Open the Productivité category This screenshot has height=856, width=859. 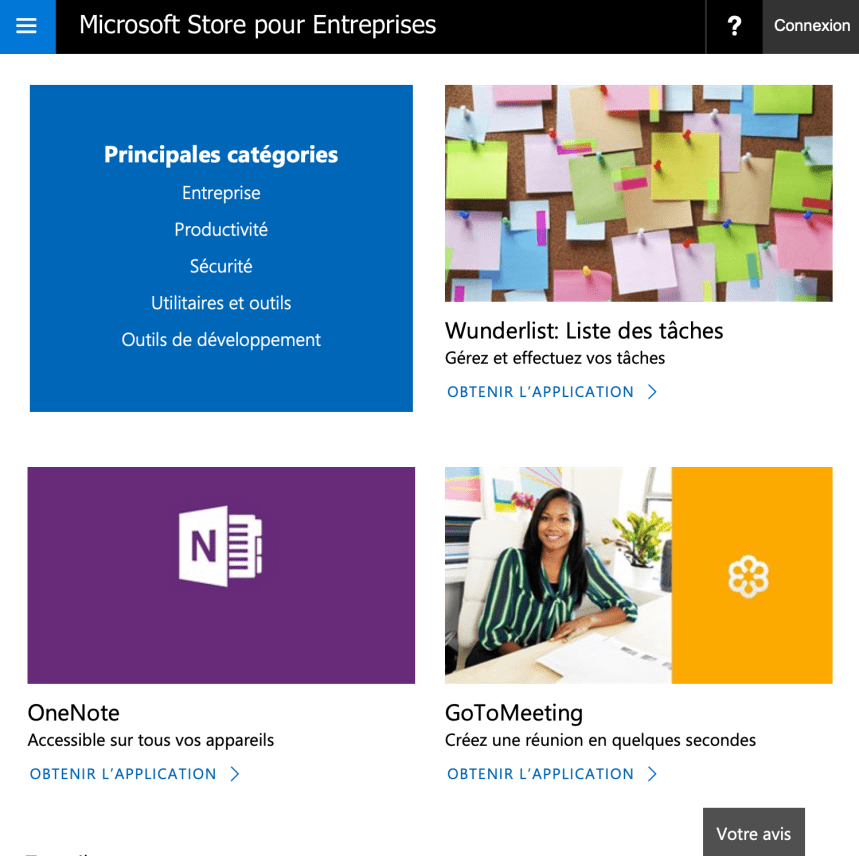[221, 229]
